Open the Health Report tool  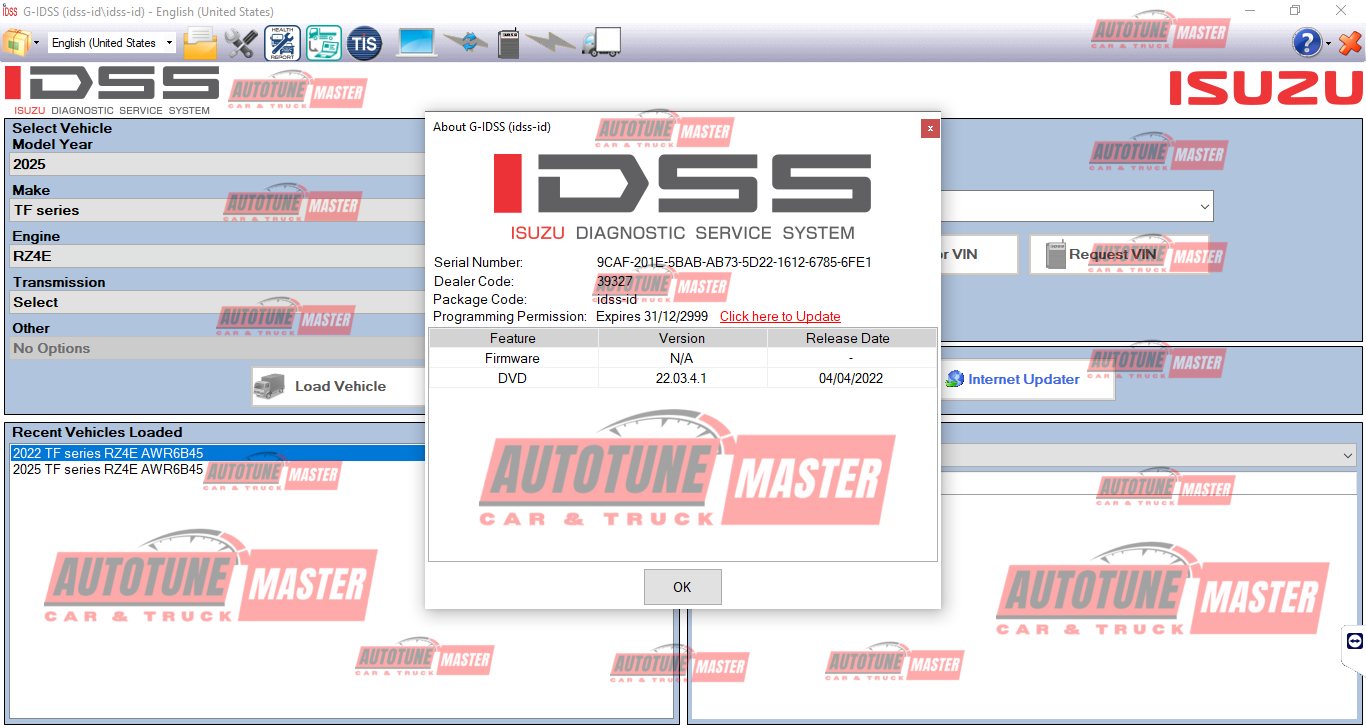point(281,42)
